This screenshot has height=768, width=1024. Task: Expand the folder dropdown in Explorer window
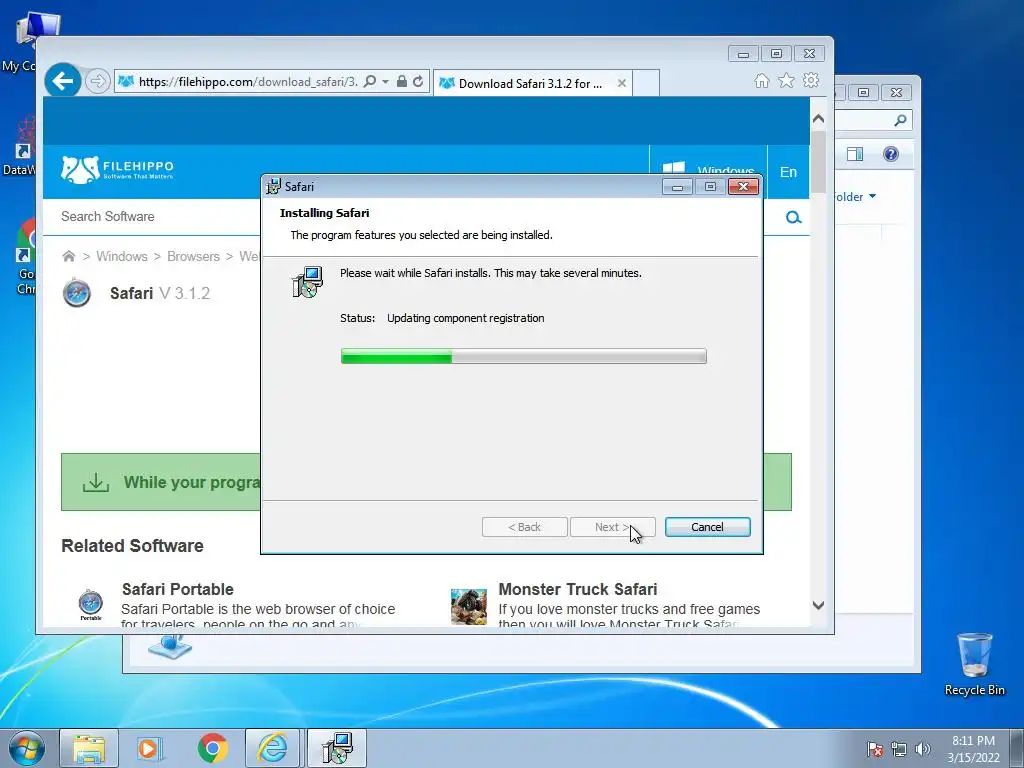pyautogui.click(x=872, y=197)
